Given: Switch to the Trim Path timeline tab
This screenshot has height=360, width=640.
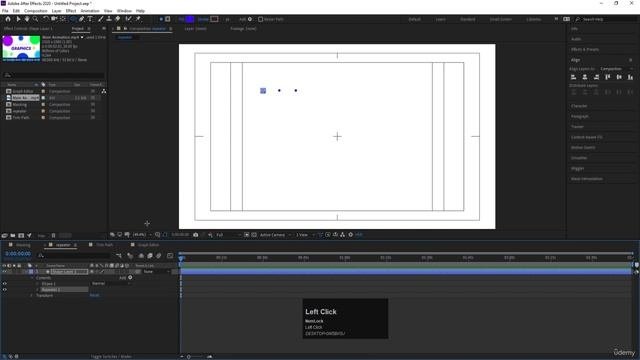Looking at the screenshot, I should tap(104, 245).
